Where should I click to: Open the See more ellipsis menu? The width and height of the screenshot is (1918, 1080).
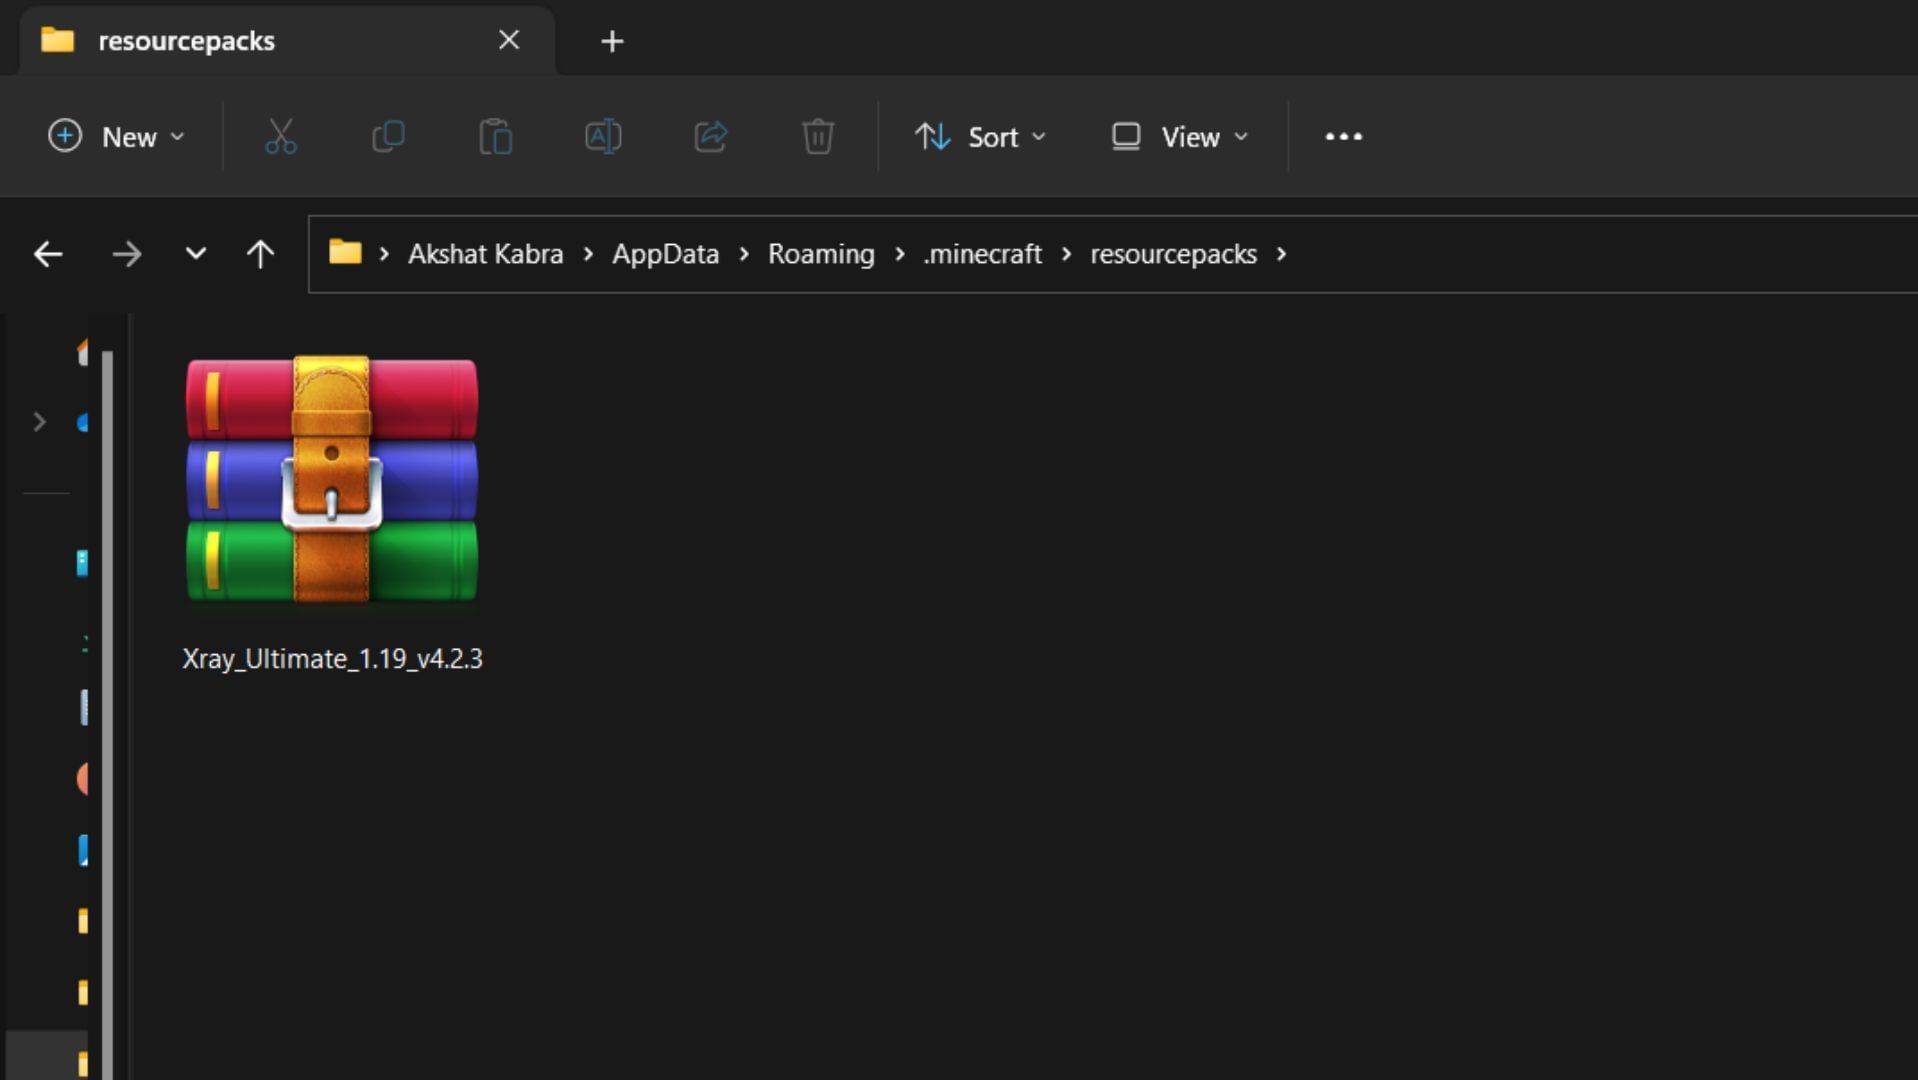(x=1343, y=137)
